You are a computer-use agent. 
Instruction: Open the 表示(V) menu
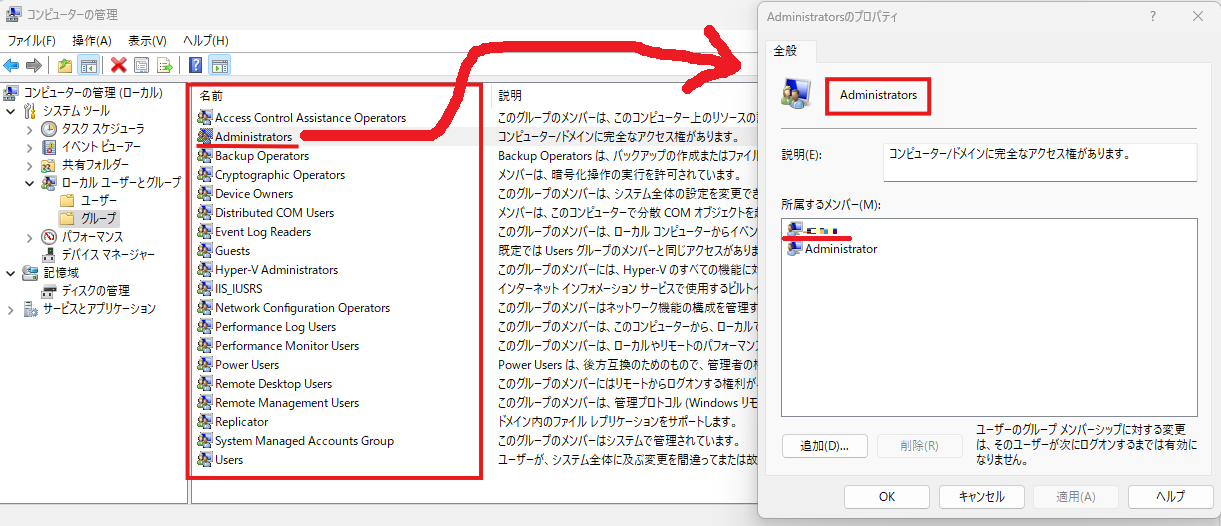pyautogui.click(x=147, y=40)
